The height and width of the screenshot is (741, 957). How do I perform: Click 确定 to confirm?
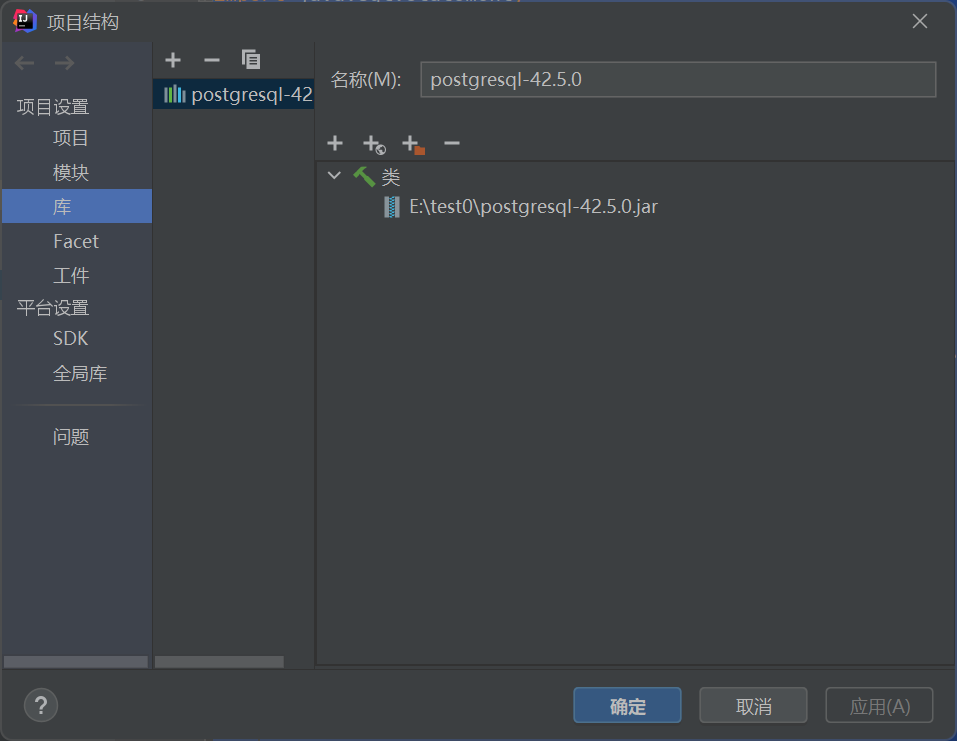[627, 706]
